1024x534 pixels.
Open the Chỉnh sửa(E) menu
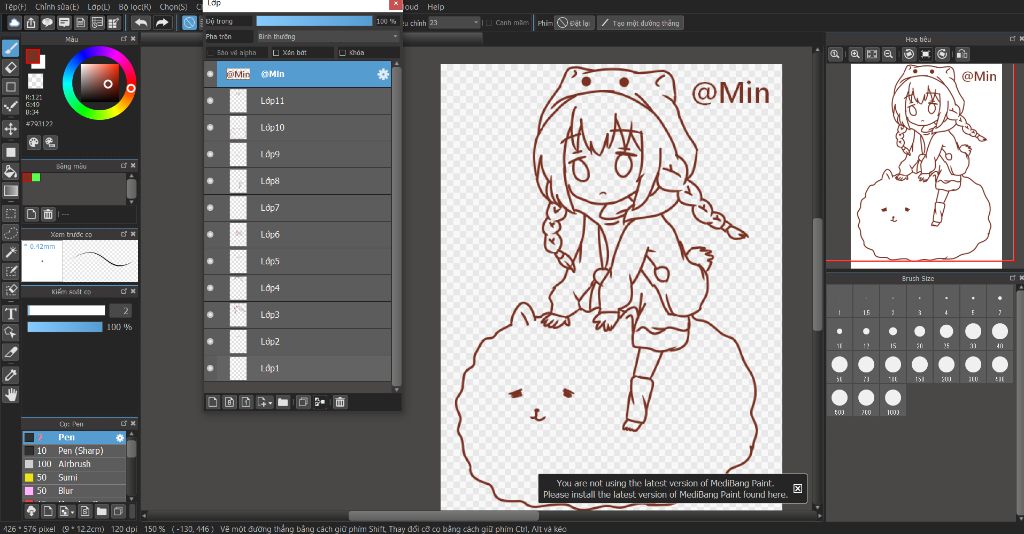pos(57,7)
